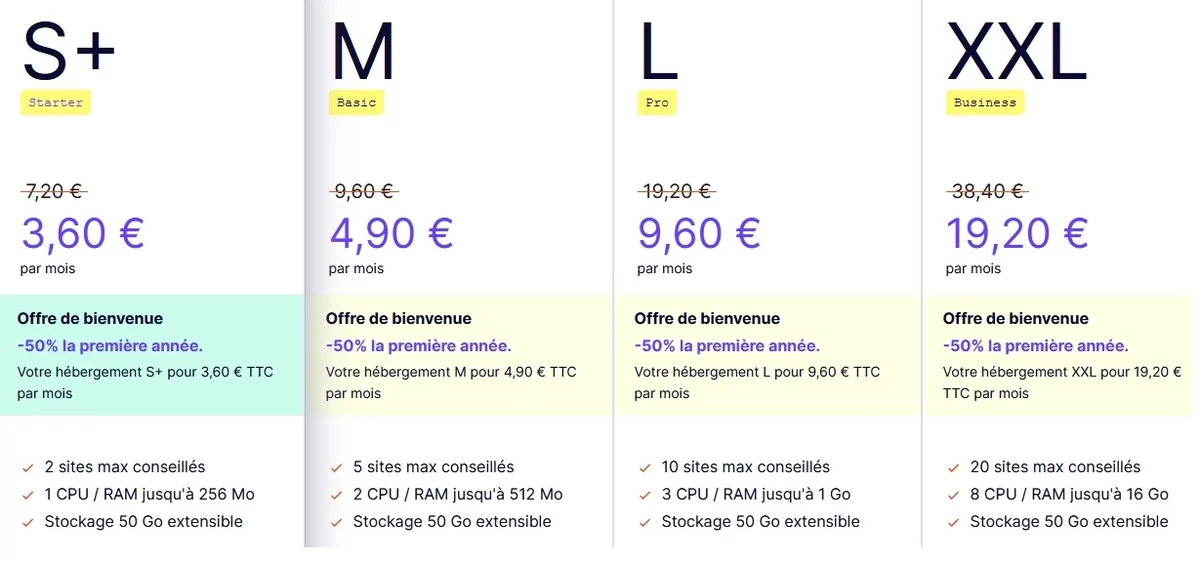Click the checkmark beside 10 sites max conseillés
1200x562 pixels.
(644, 467)
